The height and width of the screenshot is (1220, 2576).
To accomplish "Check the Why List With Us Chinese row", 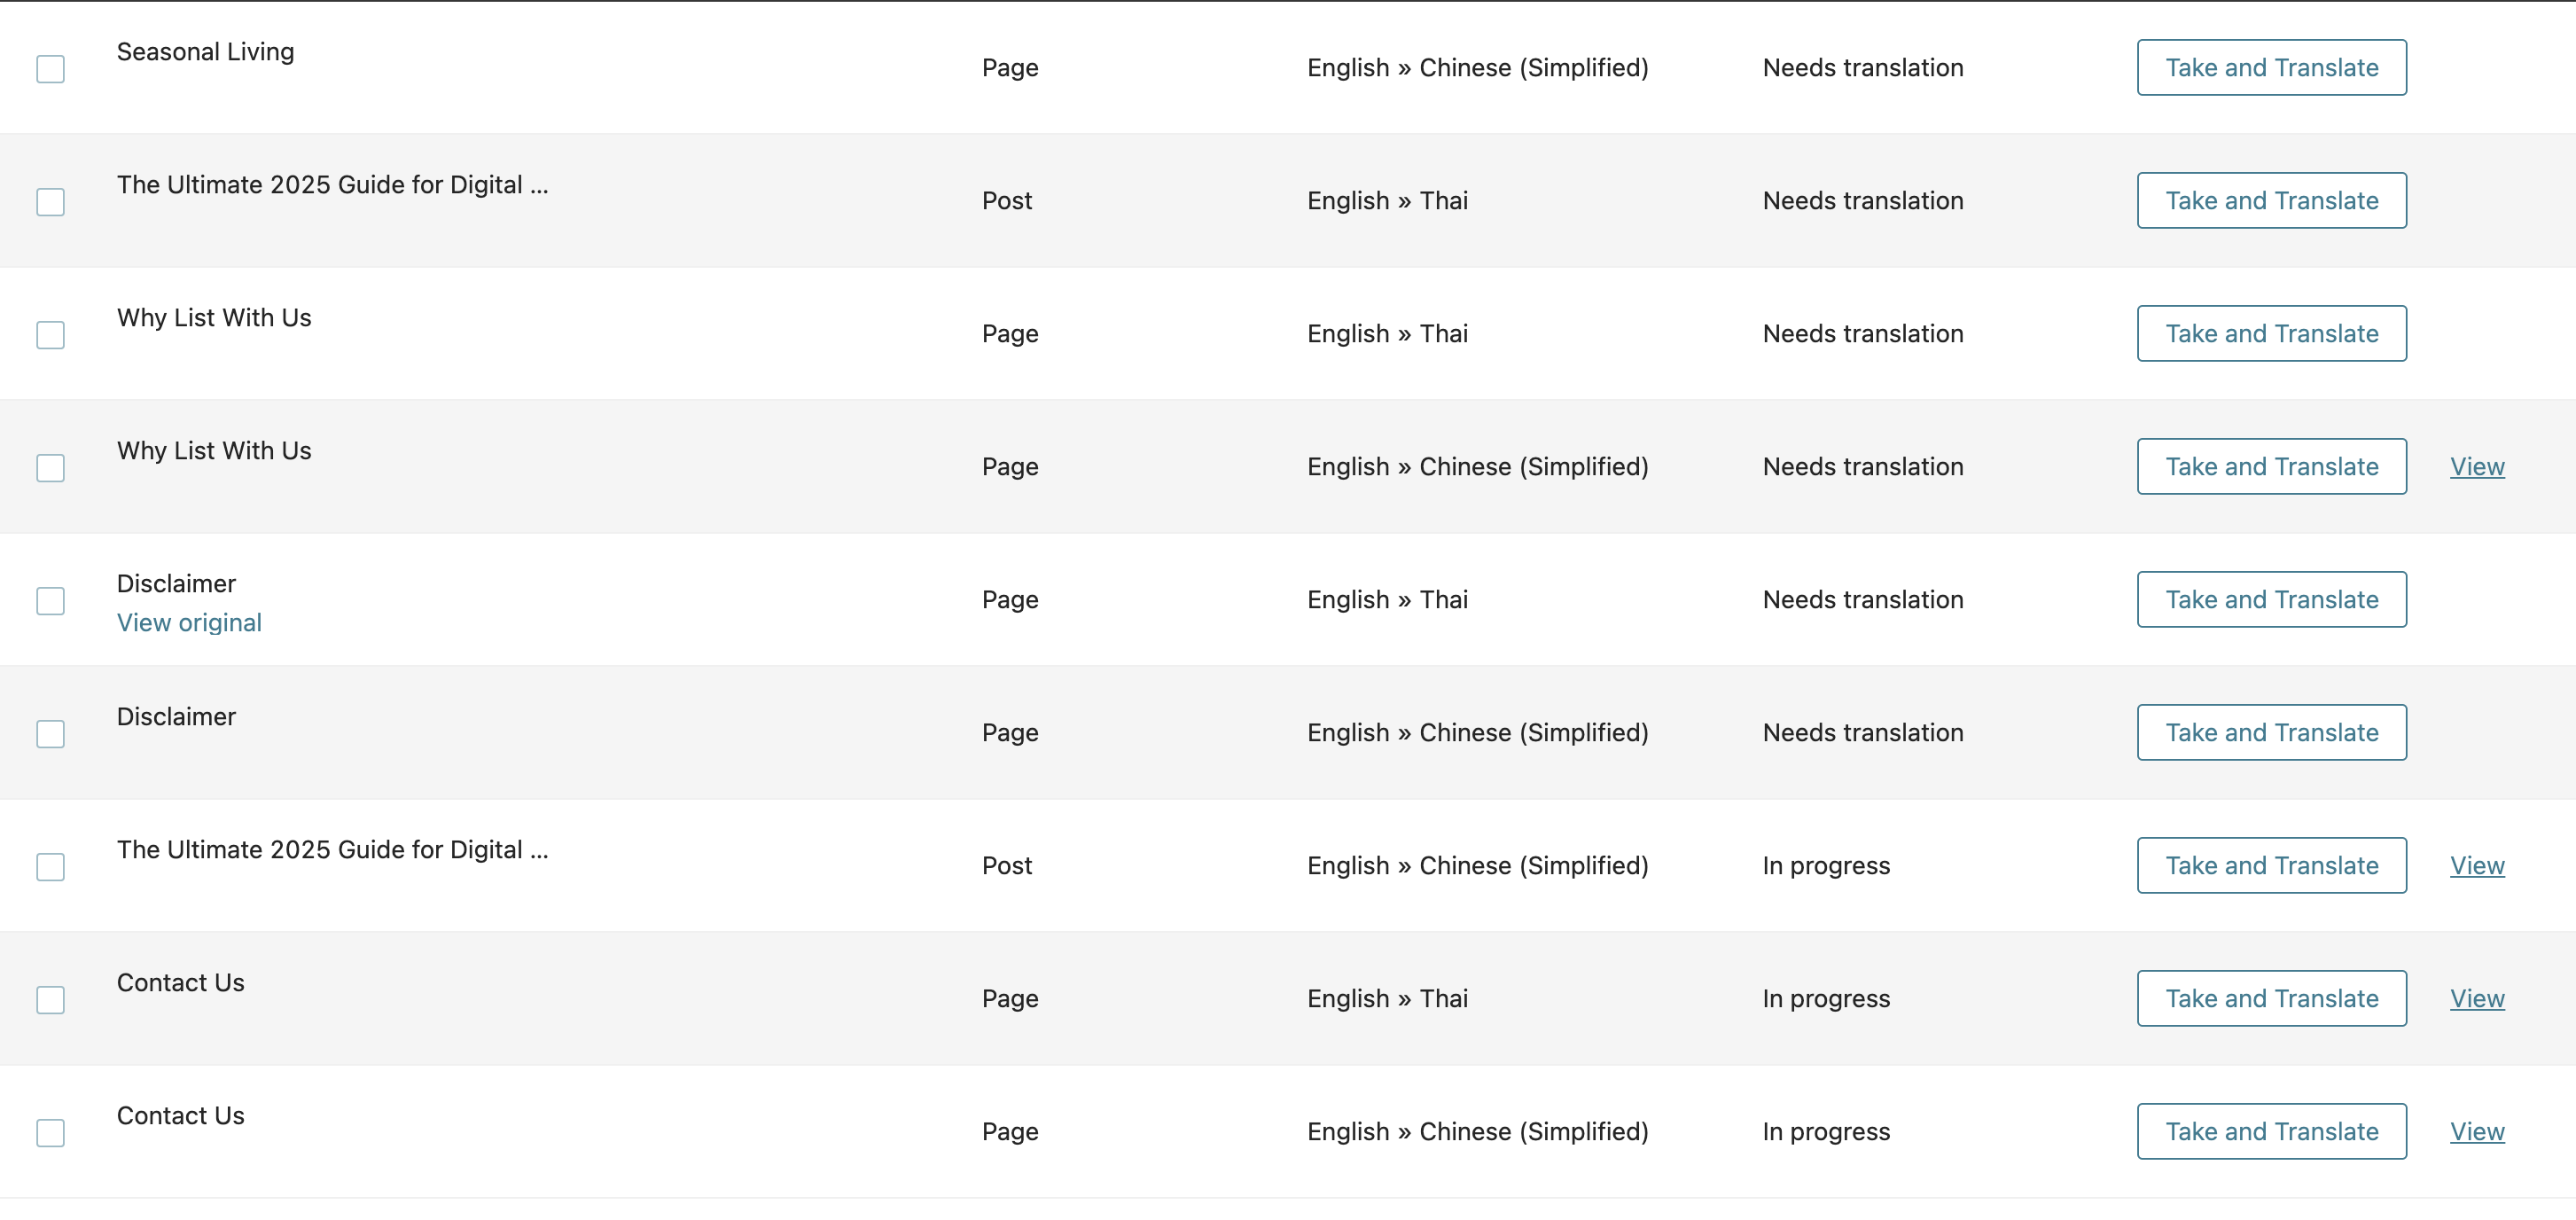I will pyautogui.click(x=50, y=468).
